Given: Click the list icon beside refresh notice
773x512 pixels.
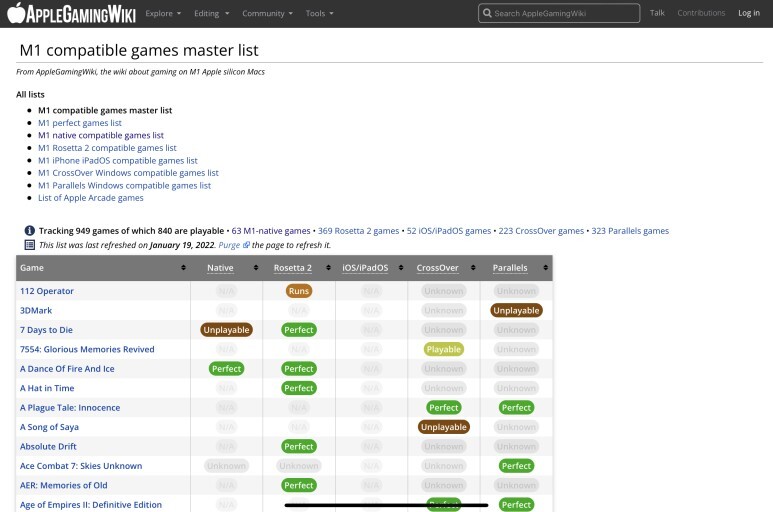Looking at the screenshot, I should 30,245.
